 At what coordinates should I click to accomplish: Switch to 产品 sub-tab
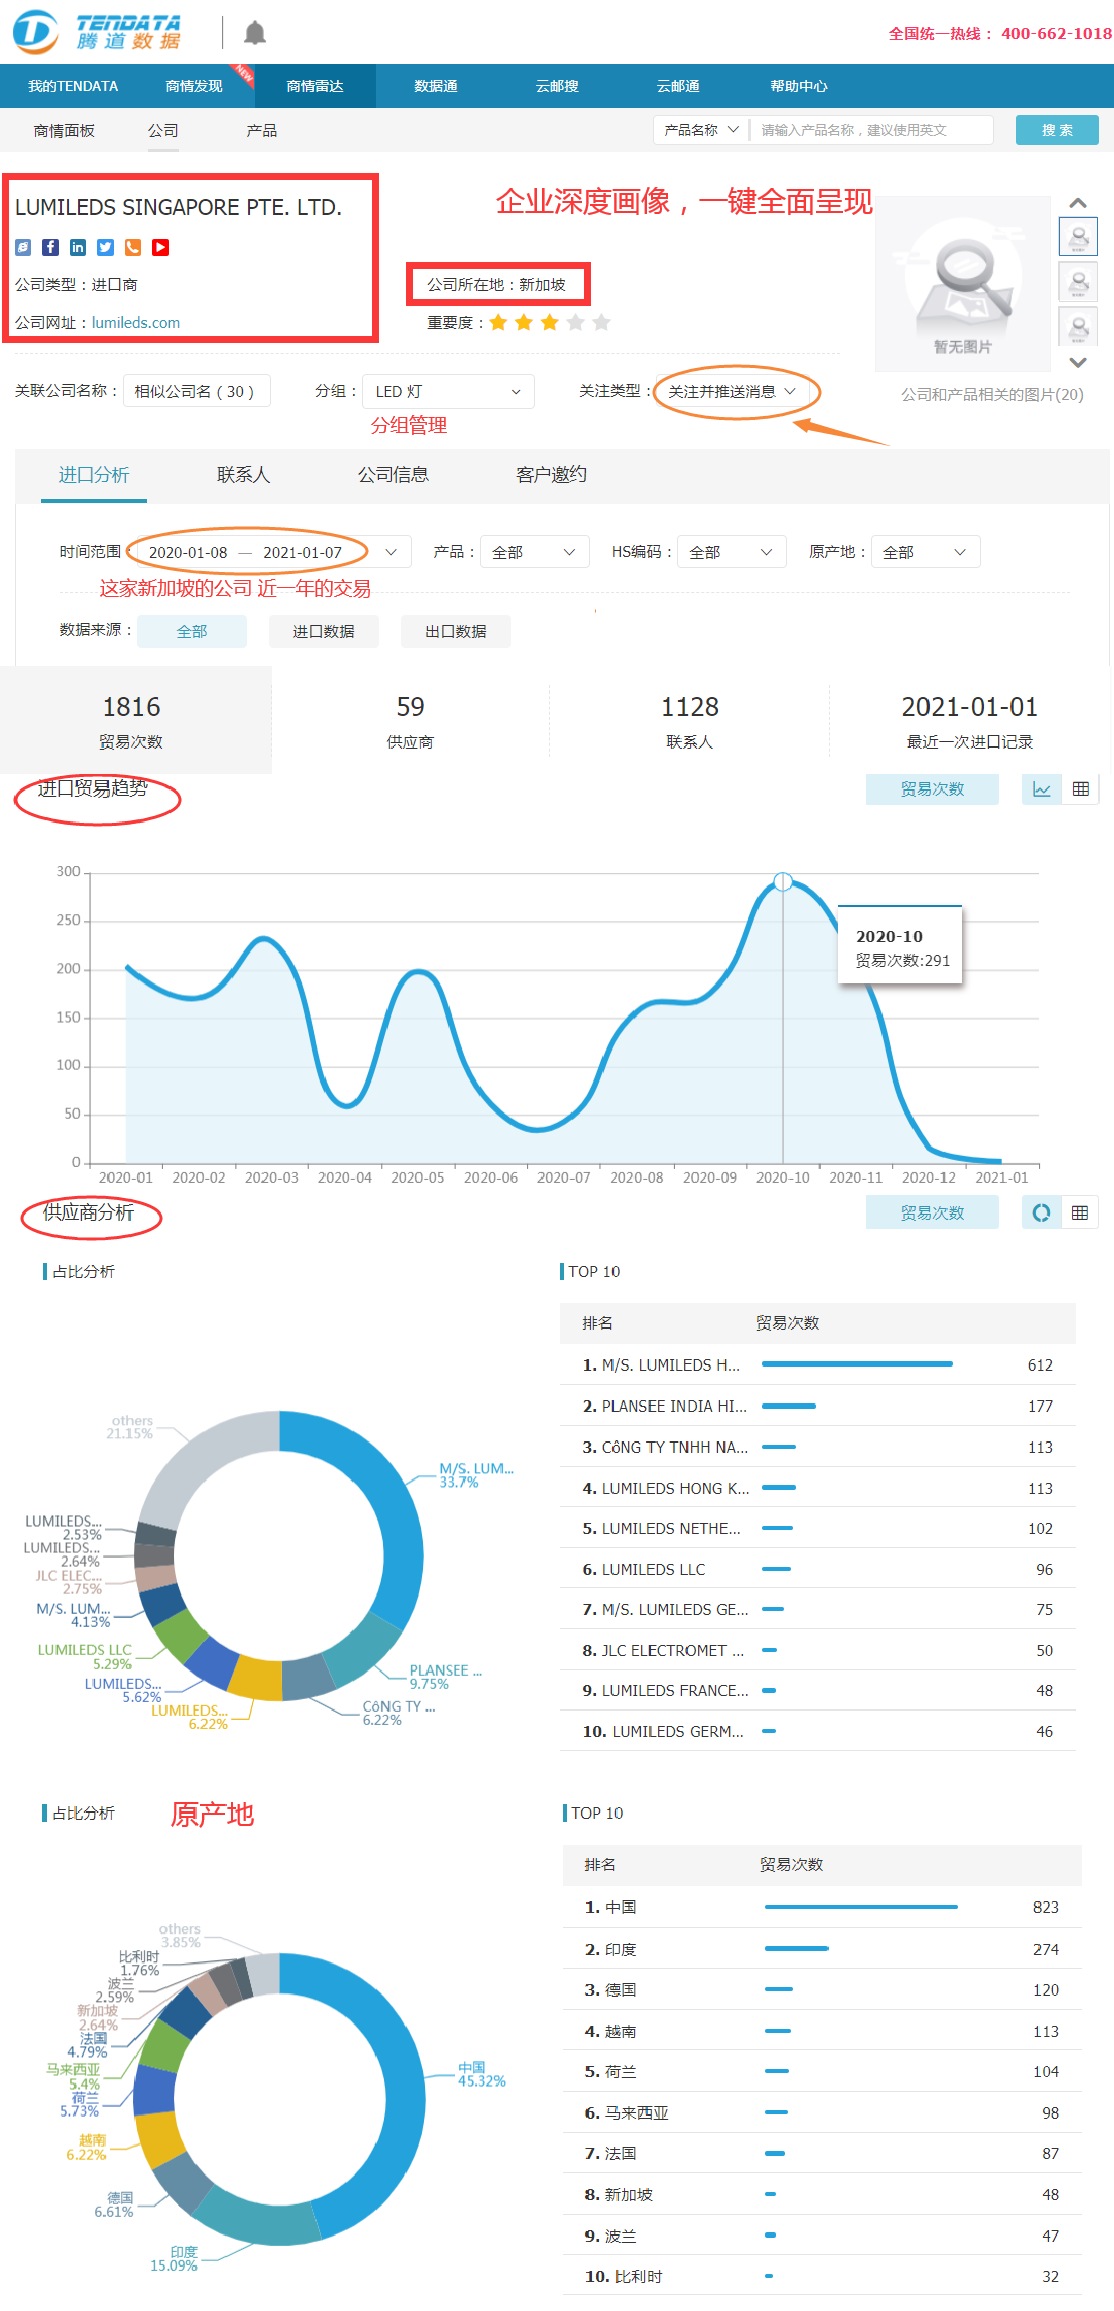point(262,130)
